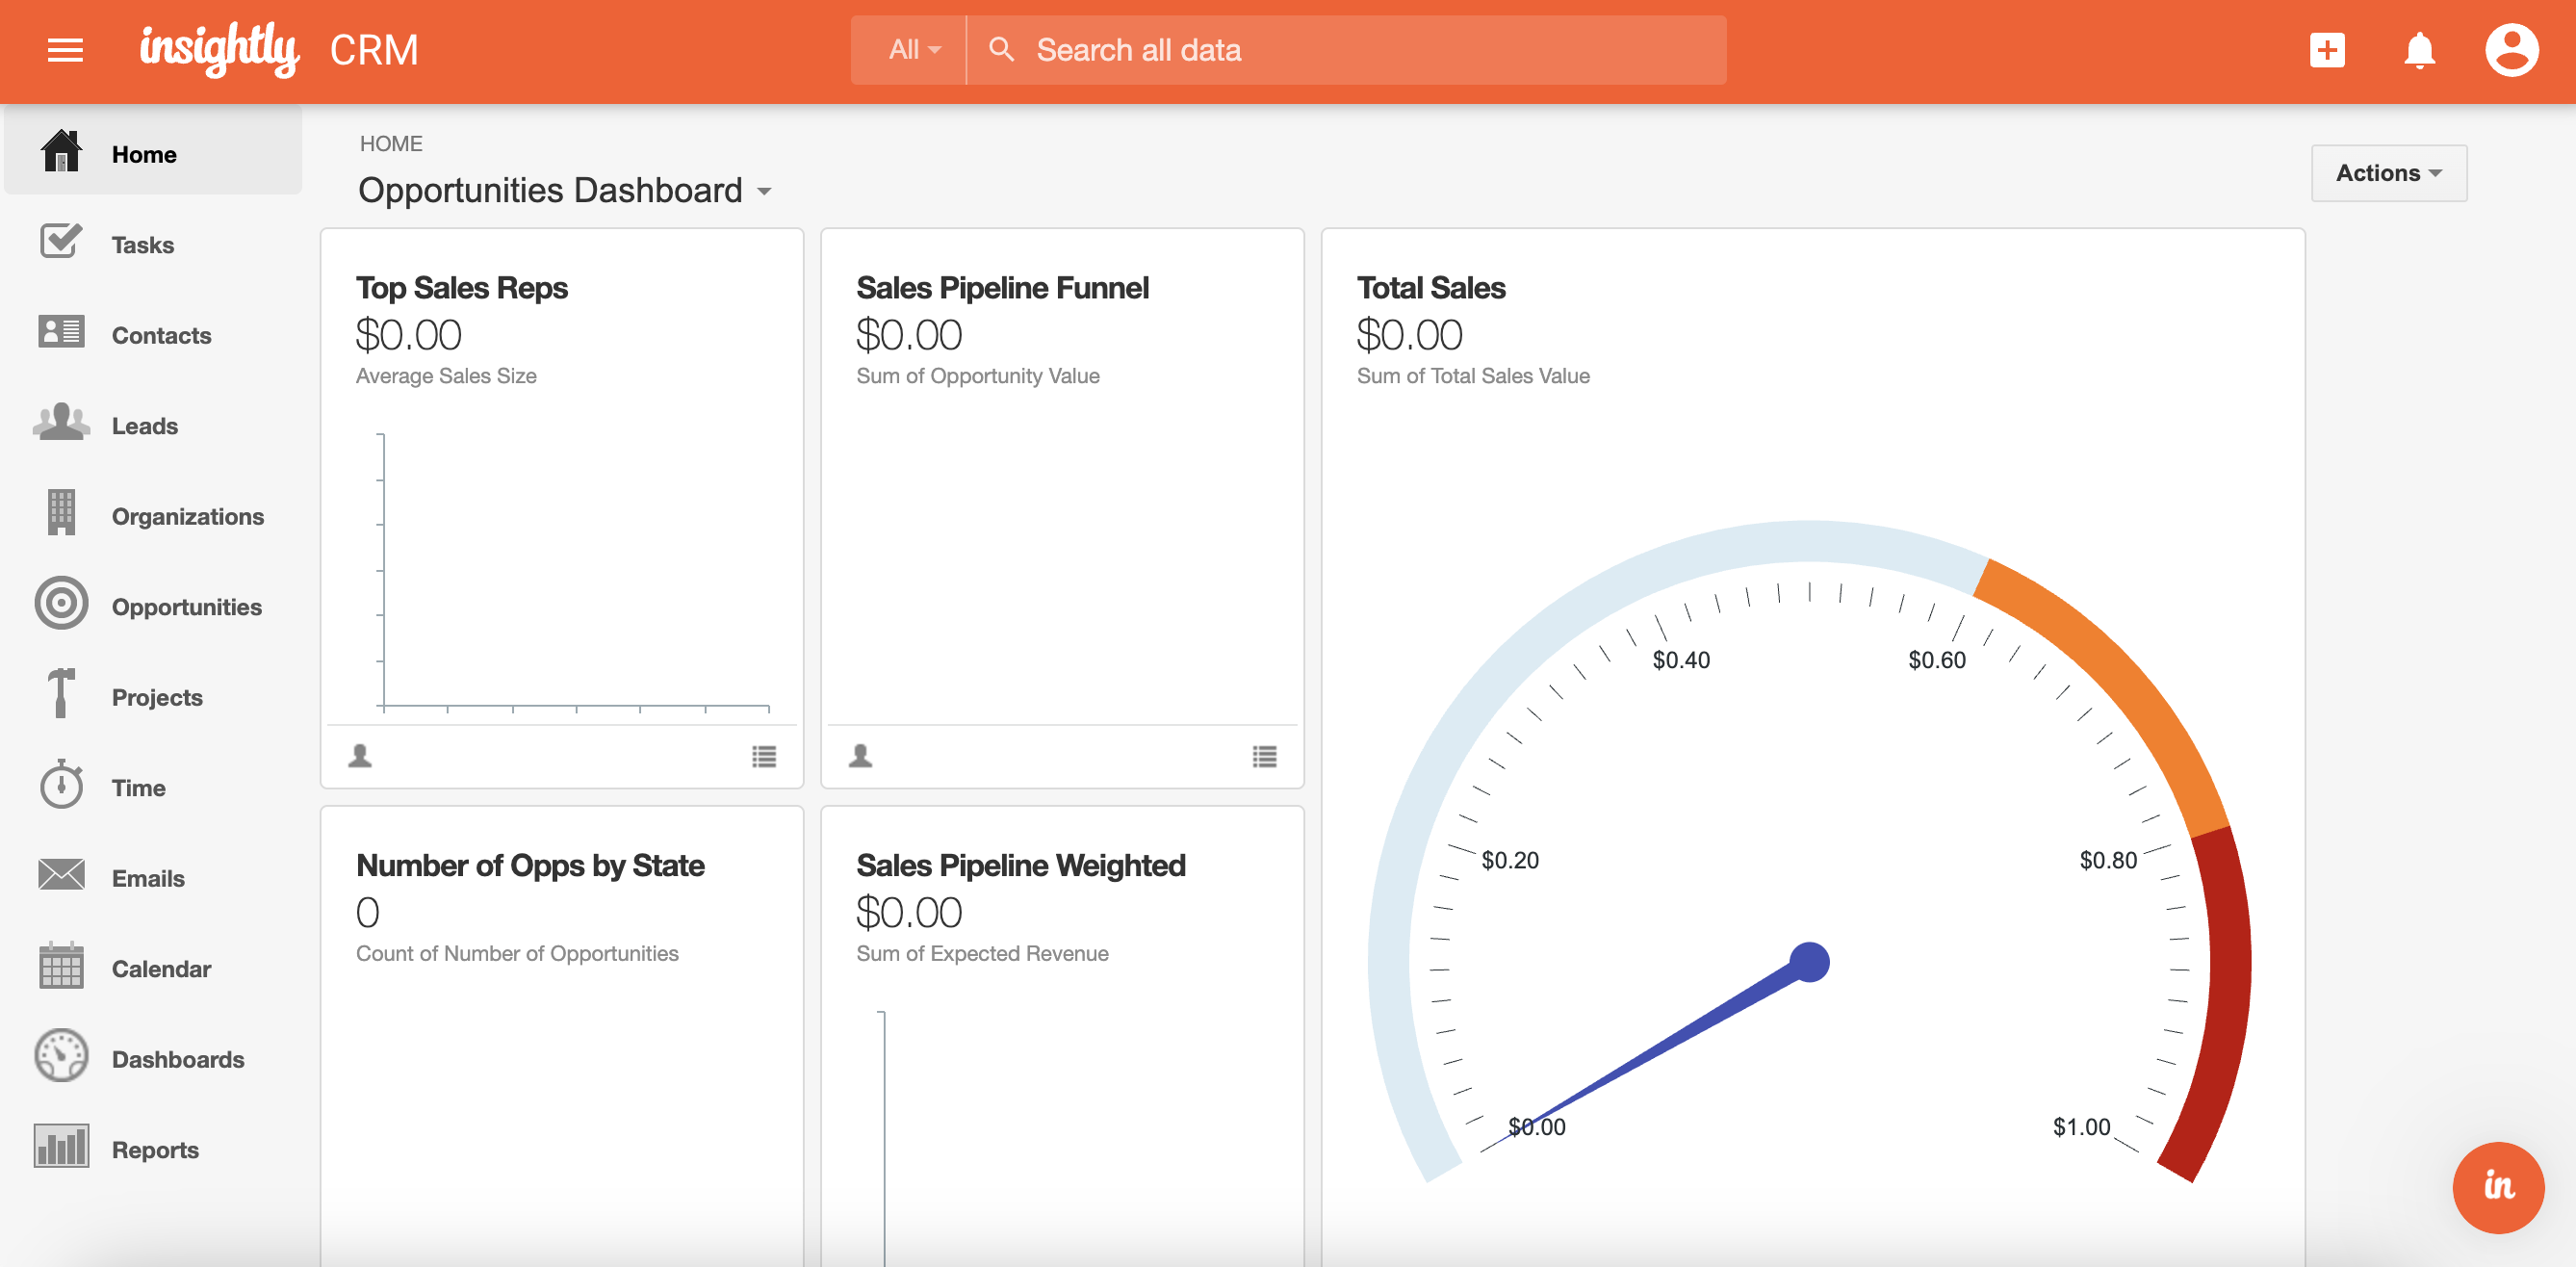The image size is (2576, 1267).
Task: Click Count of Number of Opportunities subtitle
Action: [517, 953]
